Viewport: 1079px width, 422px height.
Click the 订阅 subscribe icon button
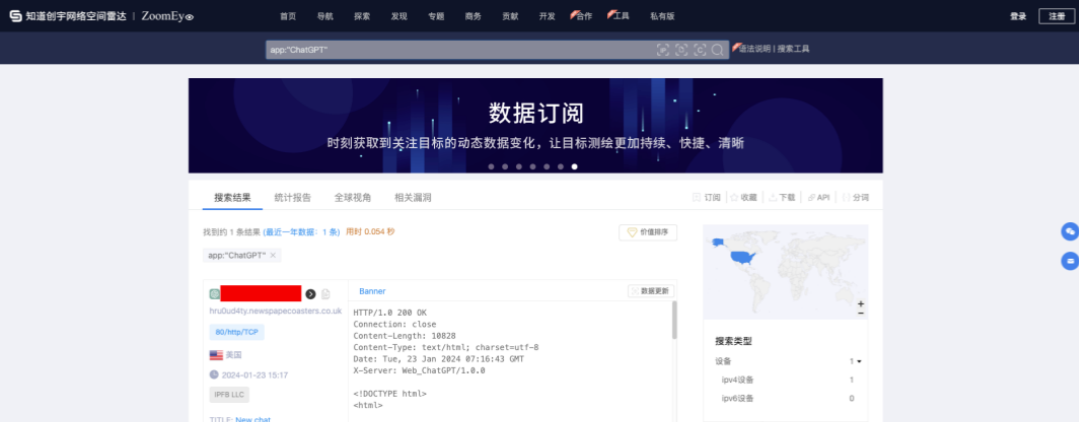707,198
